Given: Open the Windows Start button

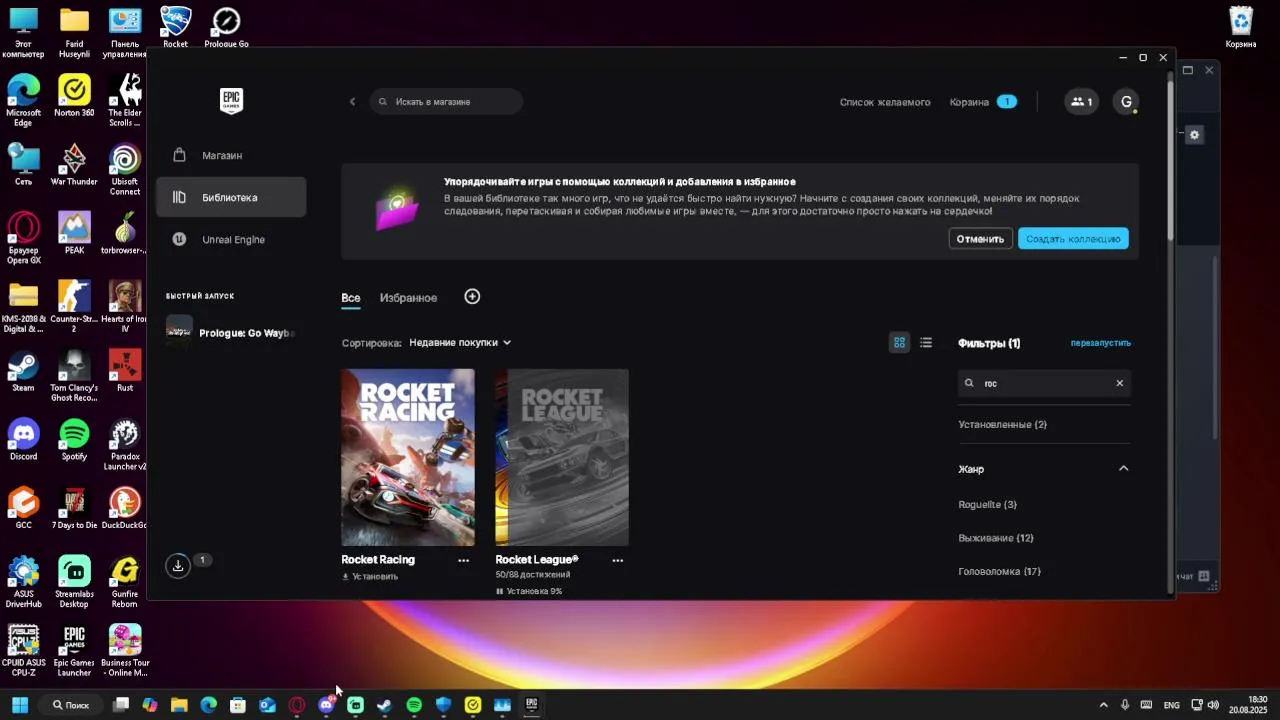Looking at the screenshot, I should [20, 705].
